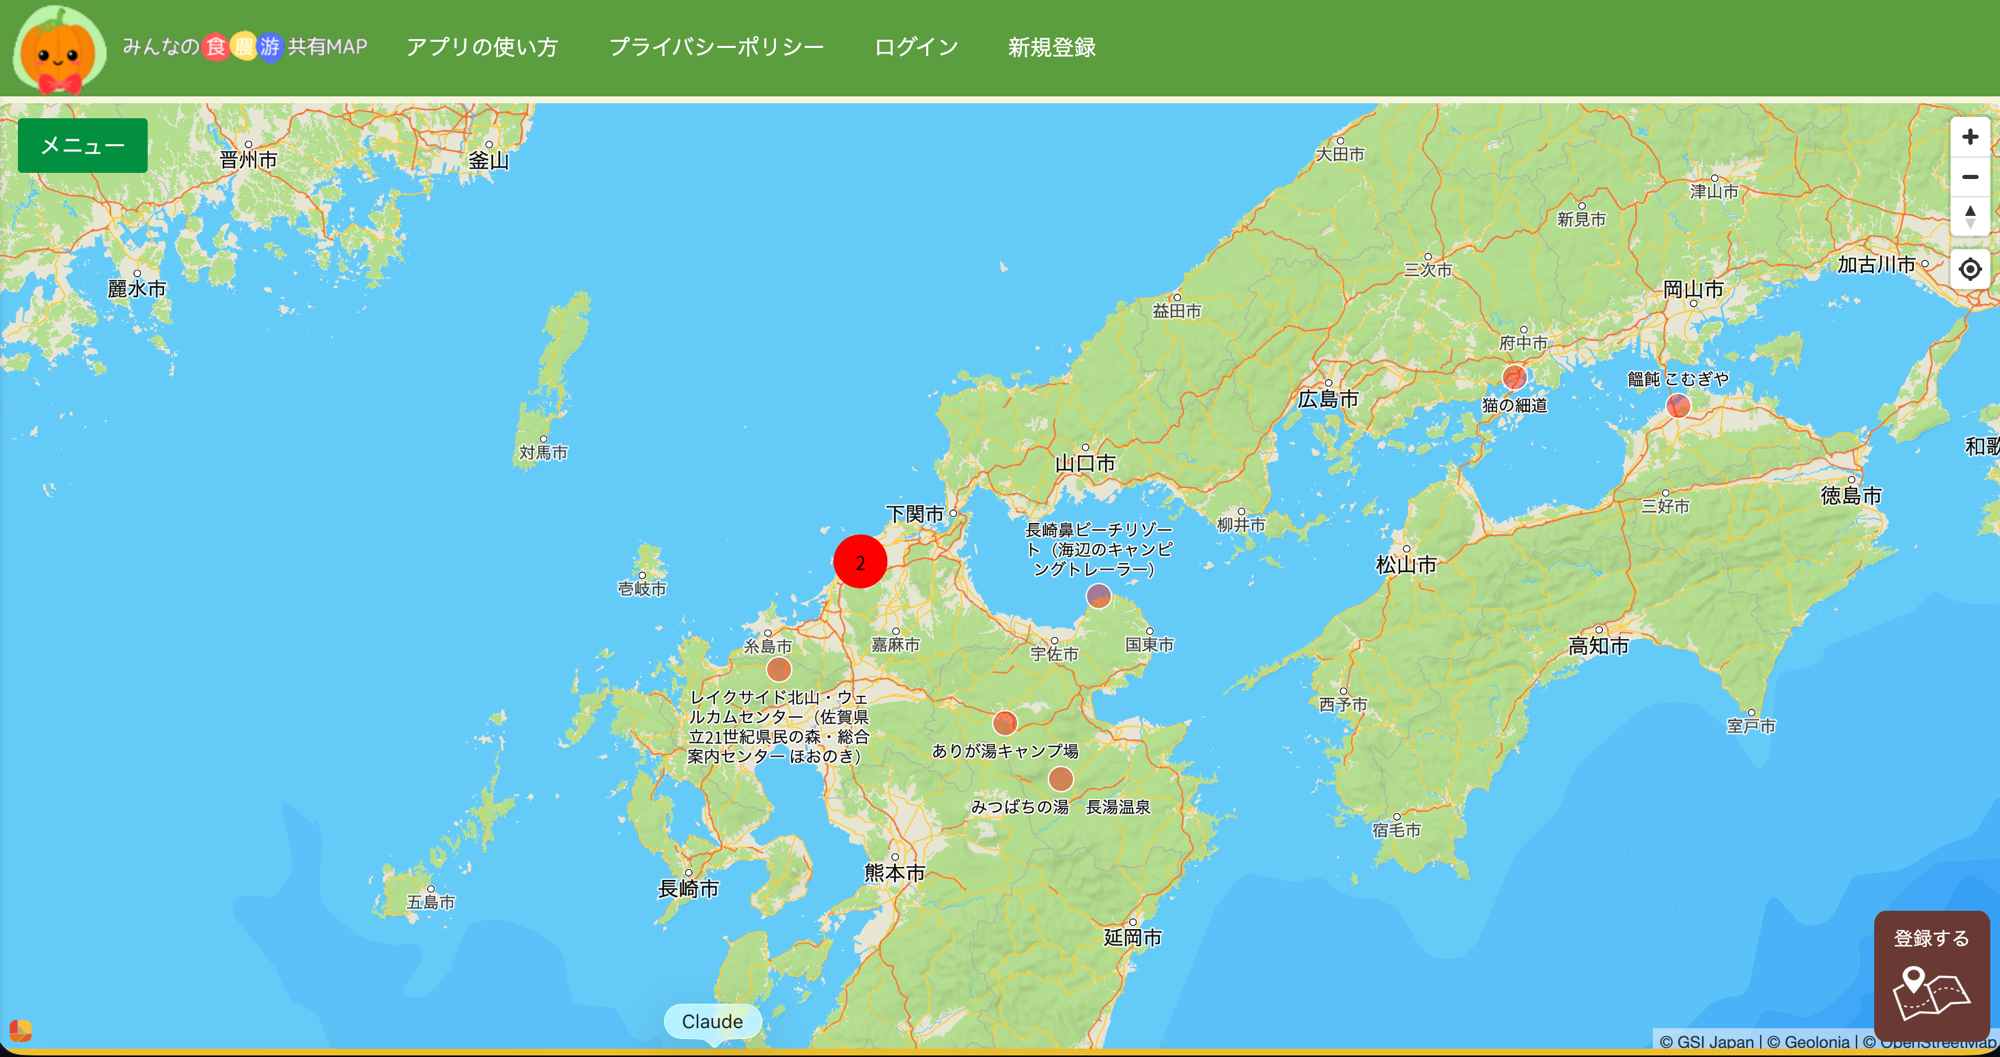The width and height of the screenshot is (2000, 1057).
Task: Click the 登録する map pin button
Action: click(x=1931, y=975)
